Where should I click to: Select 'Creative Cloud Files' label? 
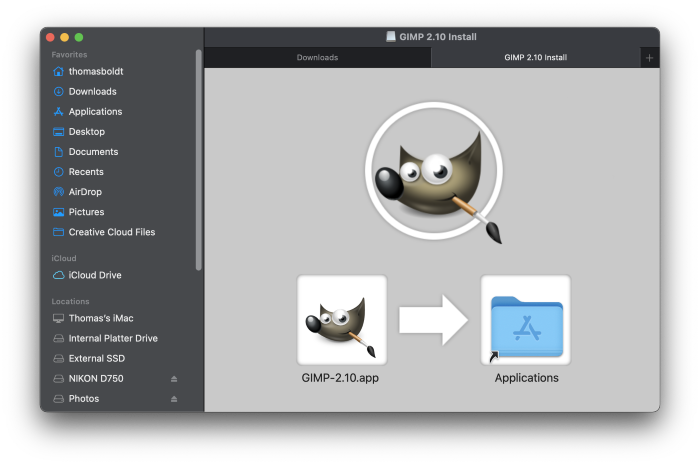[x=112, y=232]
